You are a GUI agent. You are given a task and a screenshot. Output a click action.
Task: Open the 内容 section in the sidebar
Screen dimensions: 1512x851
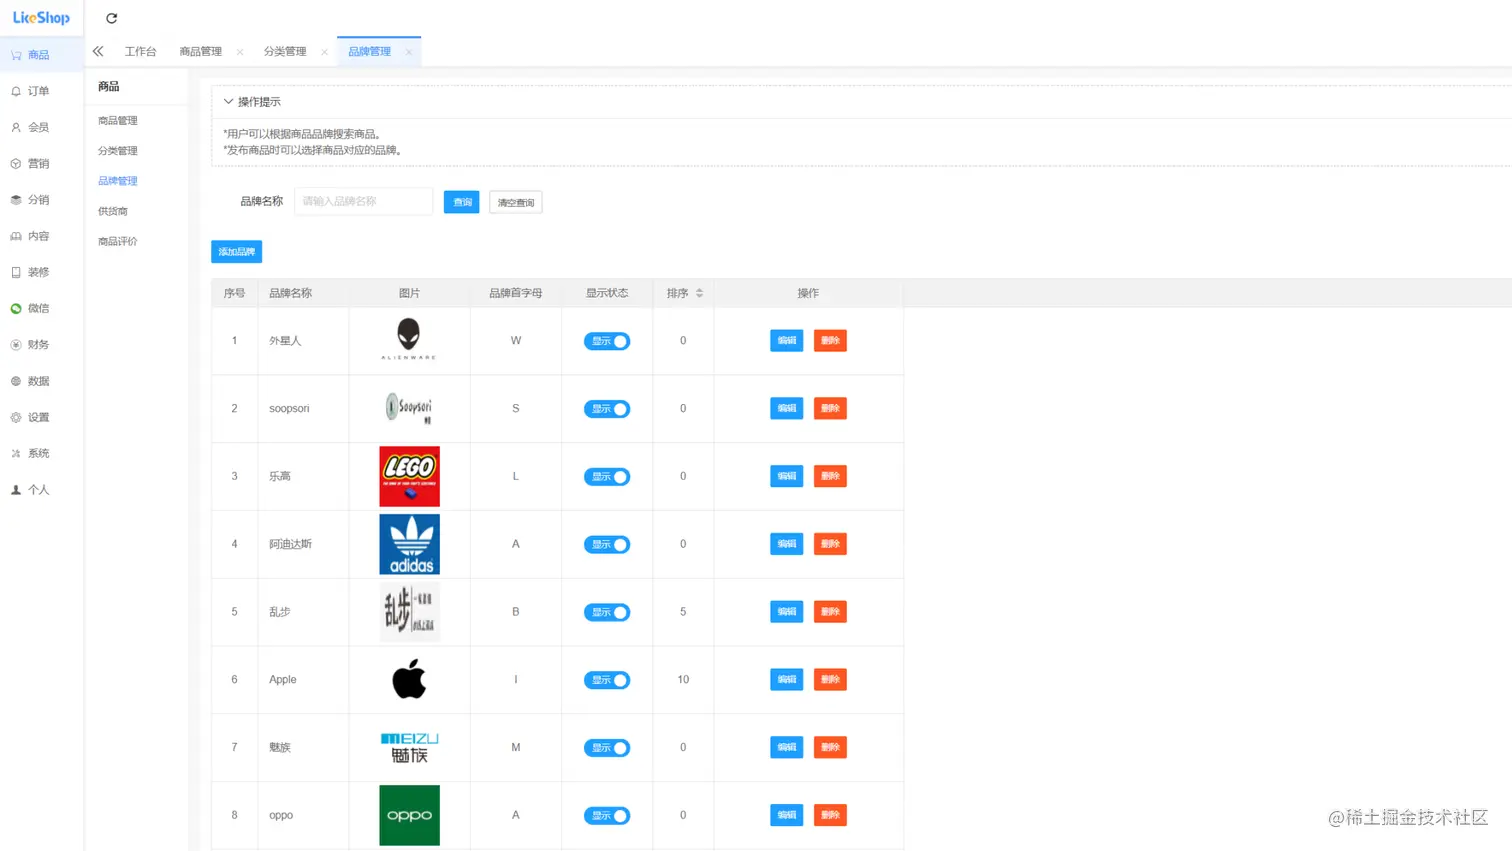coord(41,236)
